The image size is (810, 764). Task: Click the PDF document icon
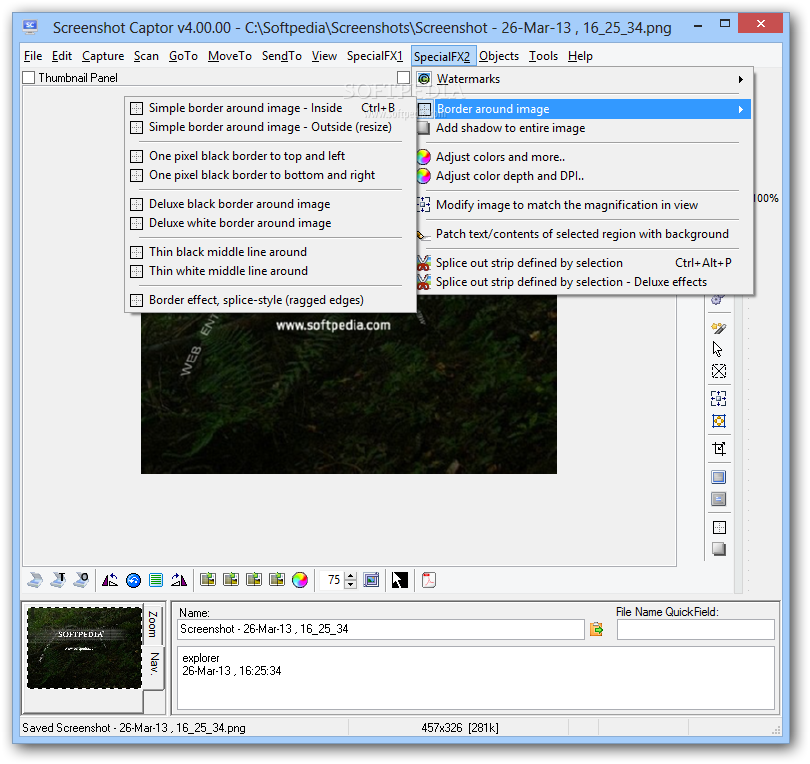pos(429,580)
